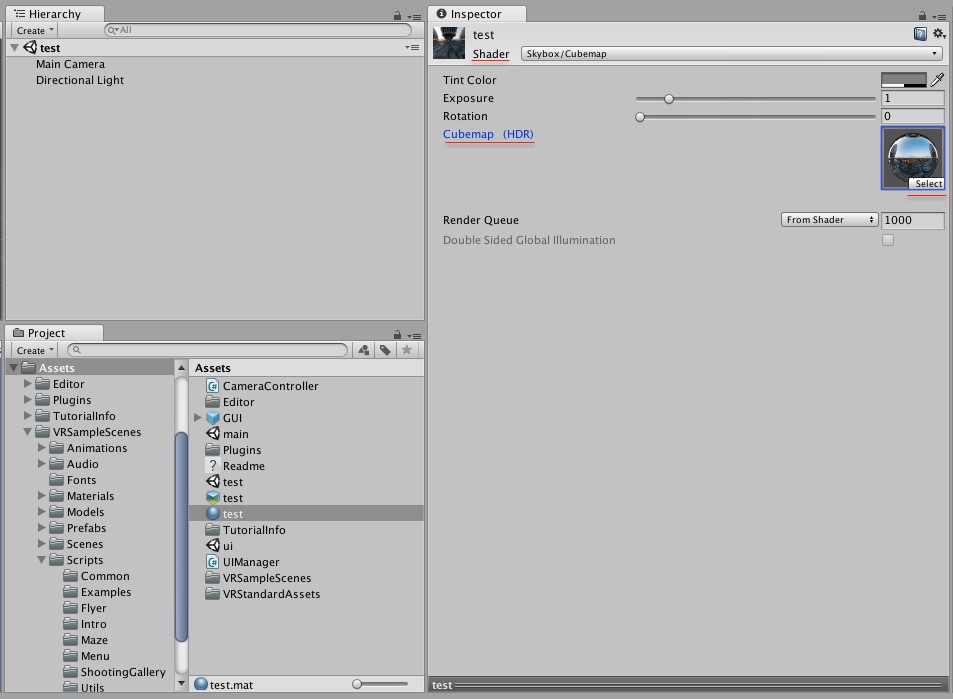This screenshot has height=699, width=953.
Task: Open the material settings gear menu
Action: (x=939, y=34)
